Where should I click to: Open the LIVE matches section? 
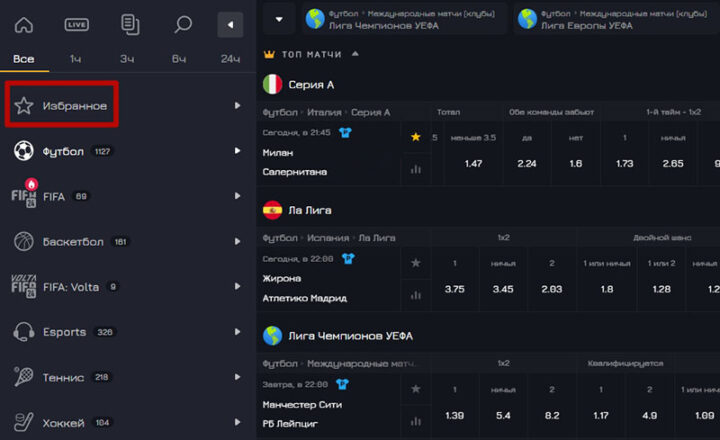tap(77, 25)
